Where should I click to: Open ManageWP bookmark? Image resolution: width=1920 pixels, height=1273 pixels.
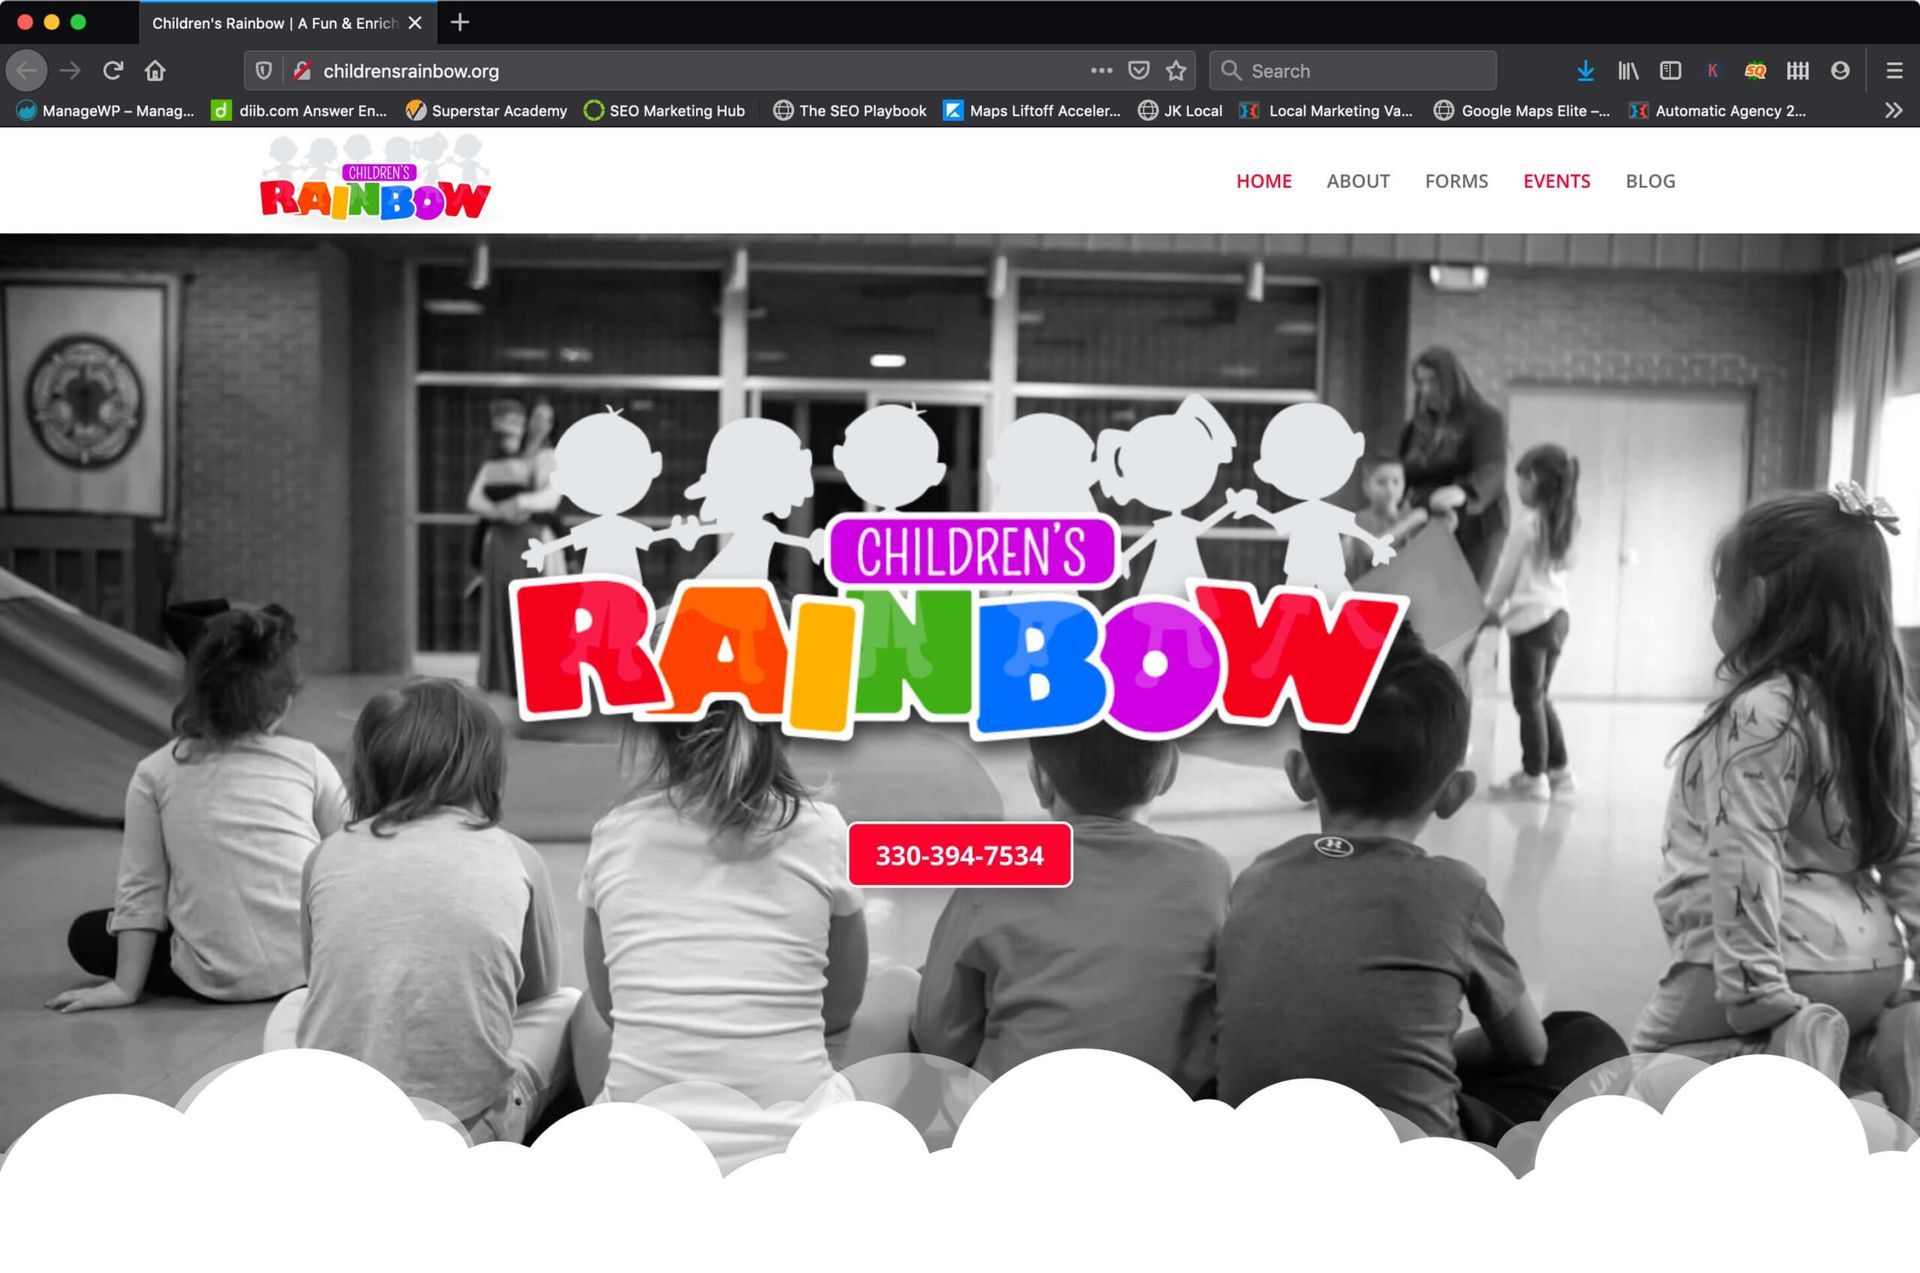(105, 111)
